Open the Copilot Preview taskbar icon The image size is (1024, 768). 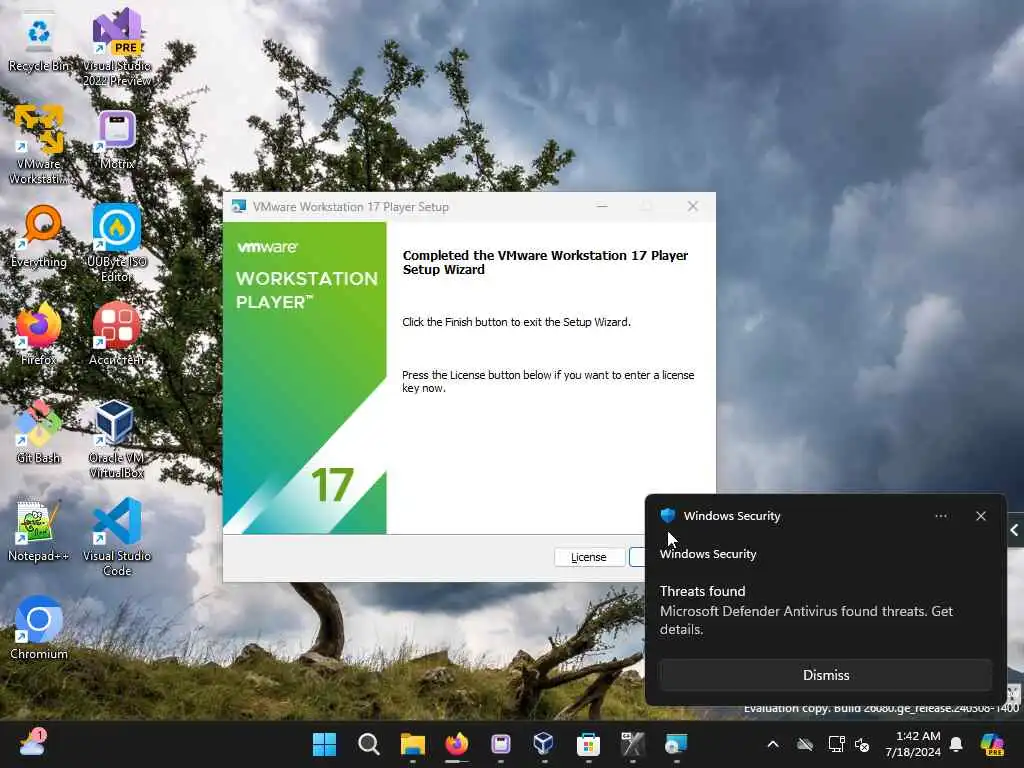(x=993, y=744)
